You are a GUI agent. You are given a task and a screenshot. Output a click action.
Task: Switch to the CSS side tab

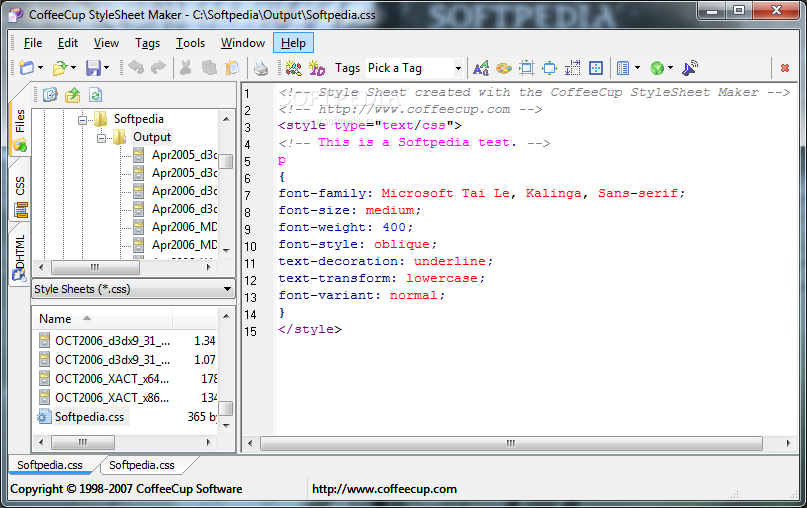coord(20,196)
